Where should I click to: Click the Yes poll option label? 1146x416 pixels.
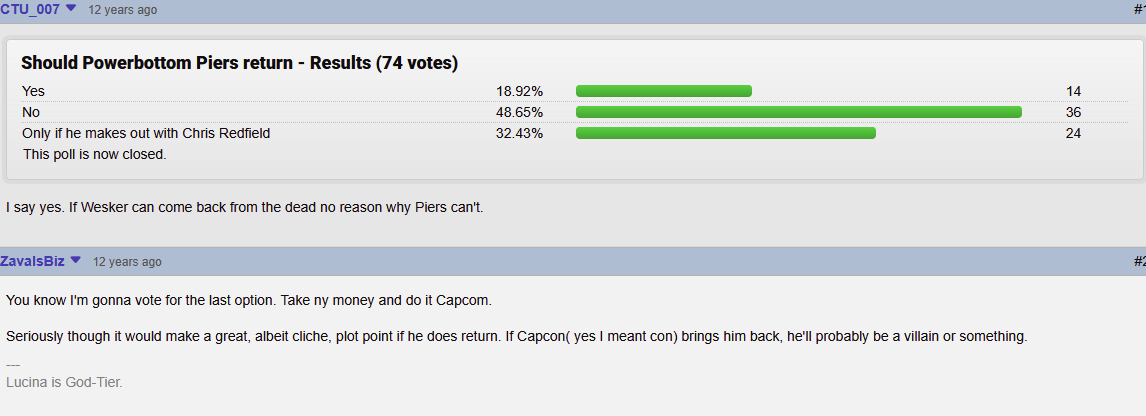pyautogui.click(x=34, y=91)
